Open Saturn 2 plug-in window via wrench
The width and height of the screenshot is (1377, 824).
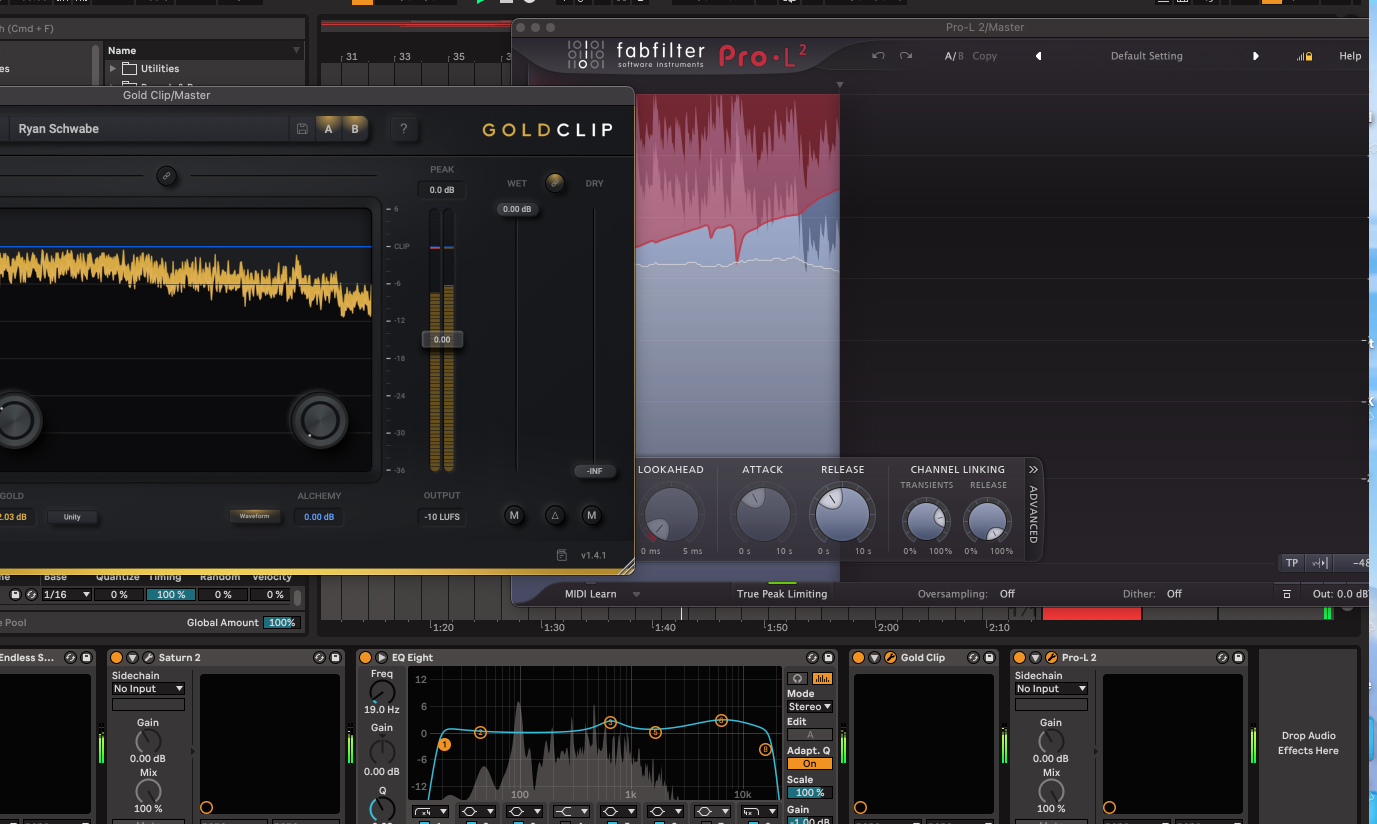148,657
